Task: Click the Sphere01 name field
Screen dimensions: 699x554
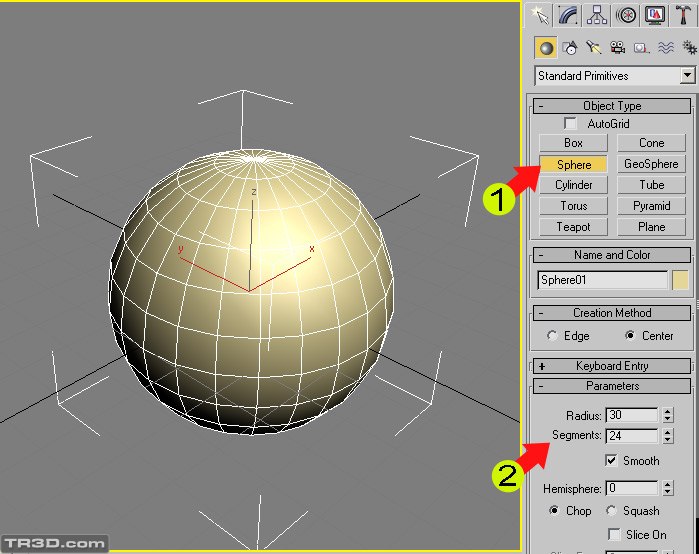Action: [x=602, y=281]
